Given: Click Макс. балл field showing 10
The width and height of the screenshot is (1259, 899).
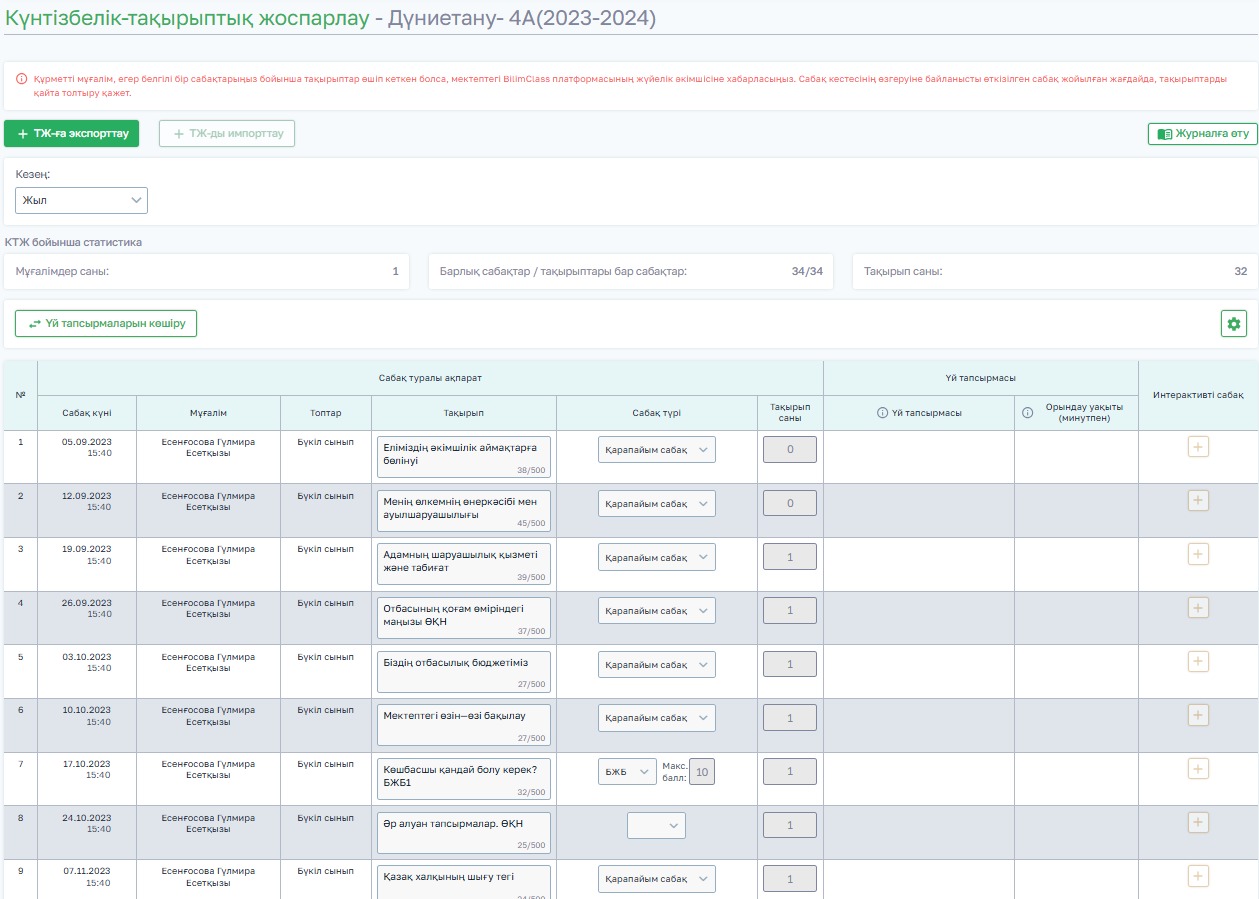Looking at the screenshot, I should 703,772.
